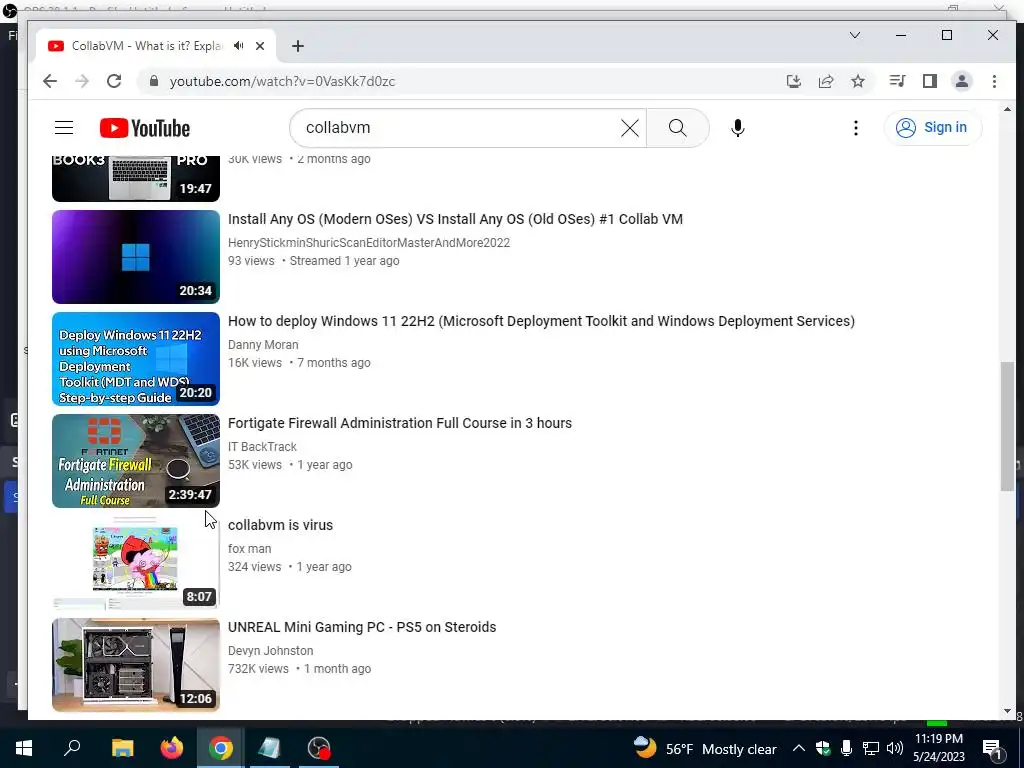View site info via lock icon

(x=154, y=81)
